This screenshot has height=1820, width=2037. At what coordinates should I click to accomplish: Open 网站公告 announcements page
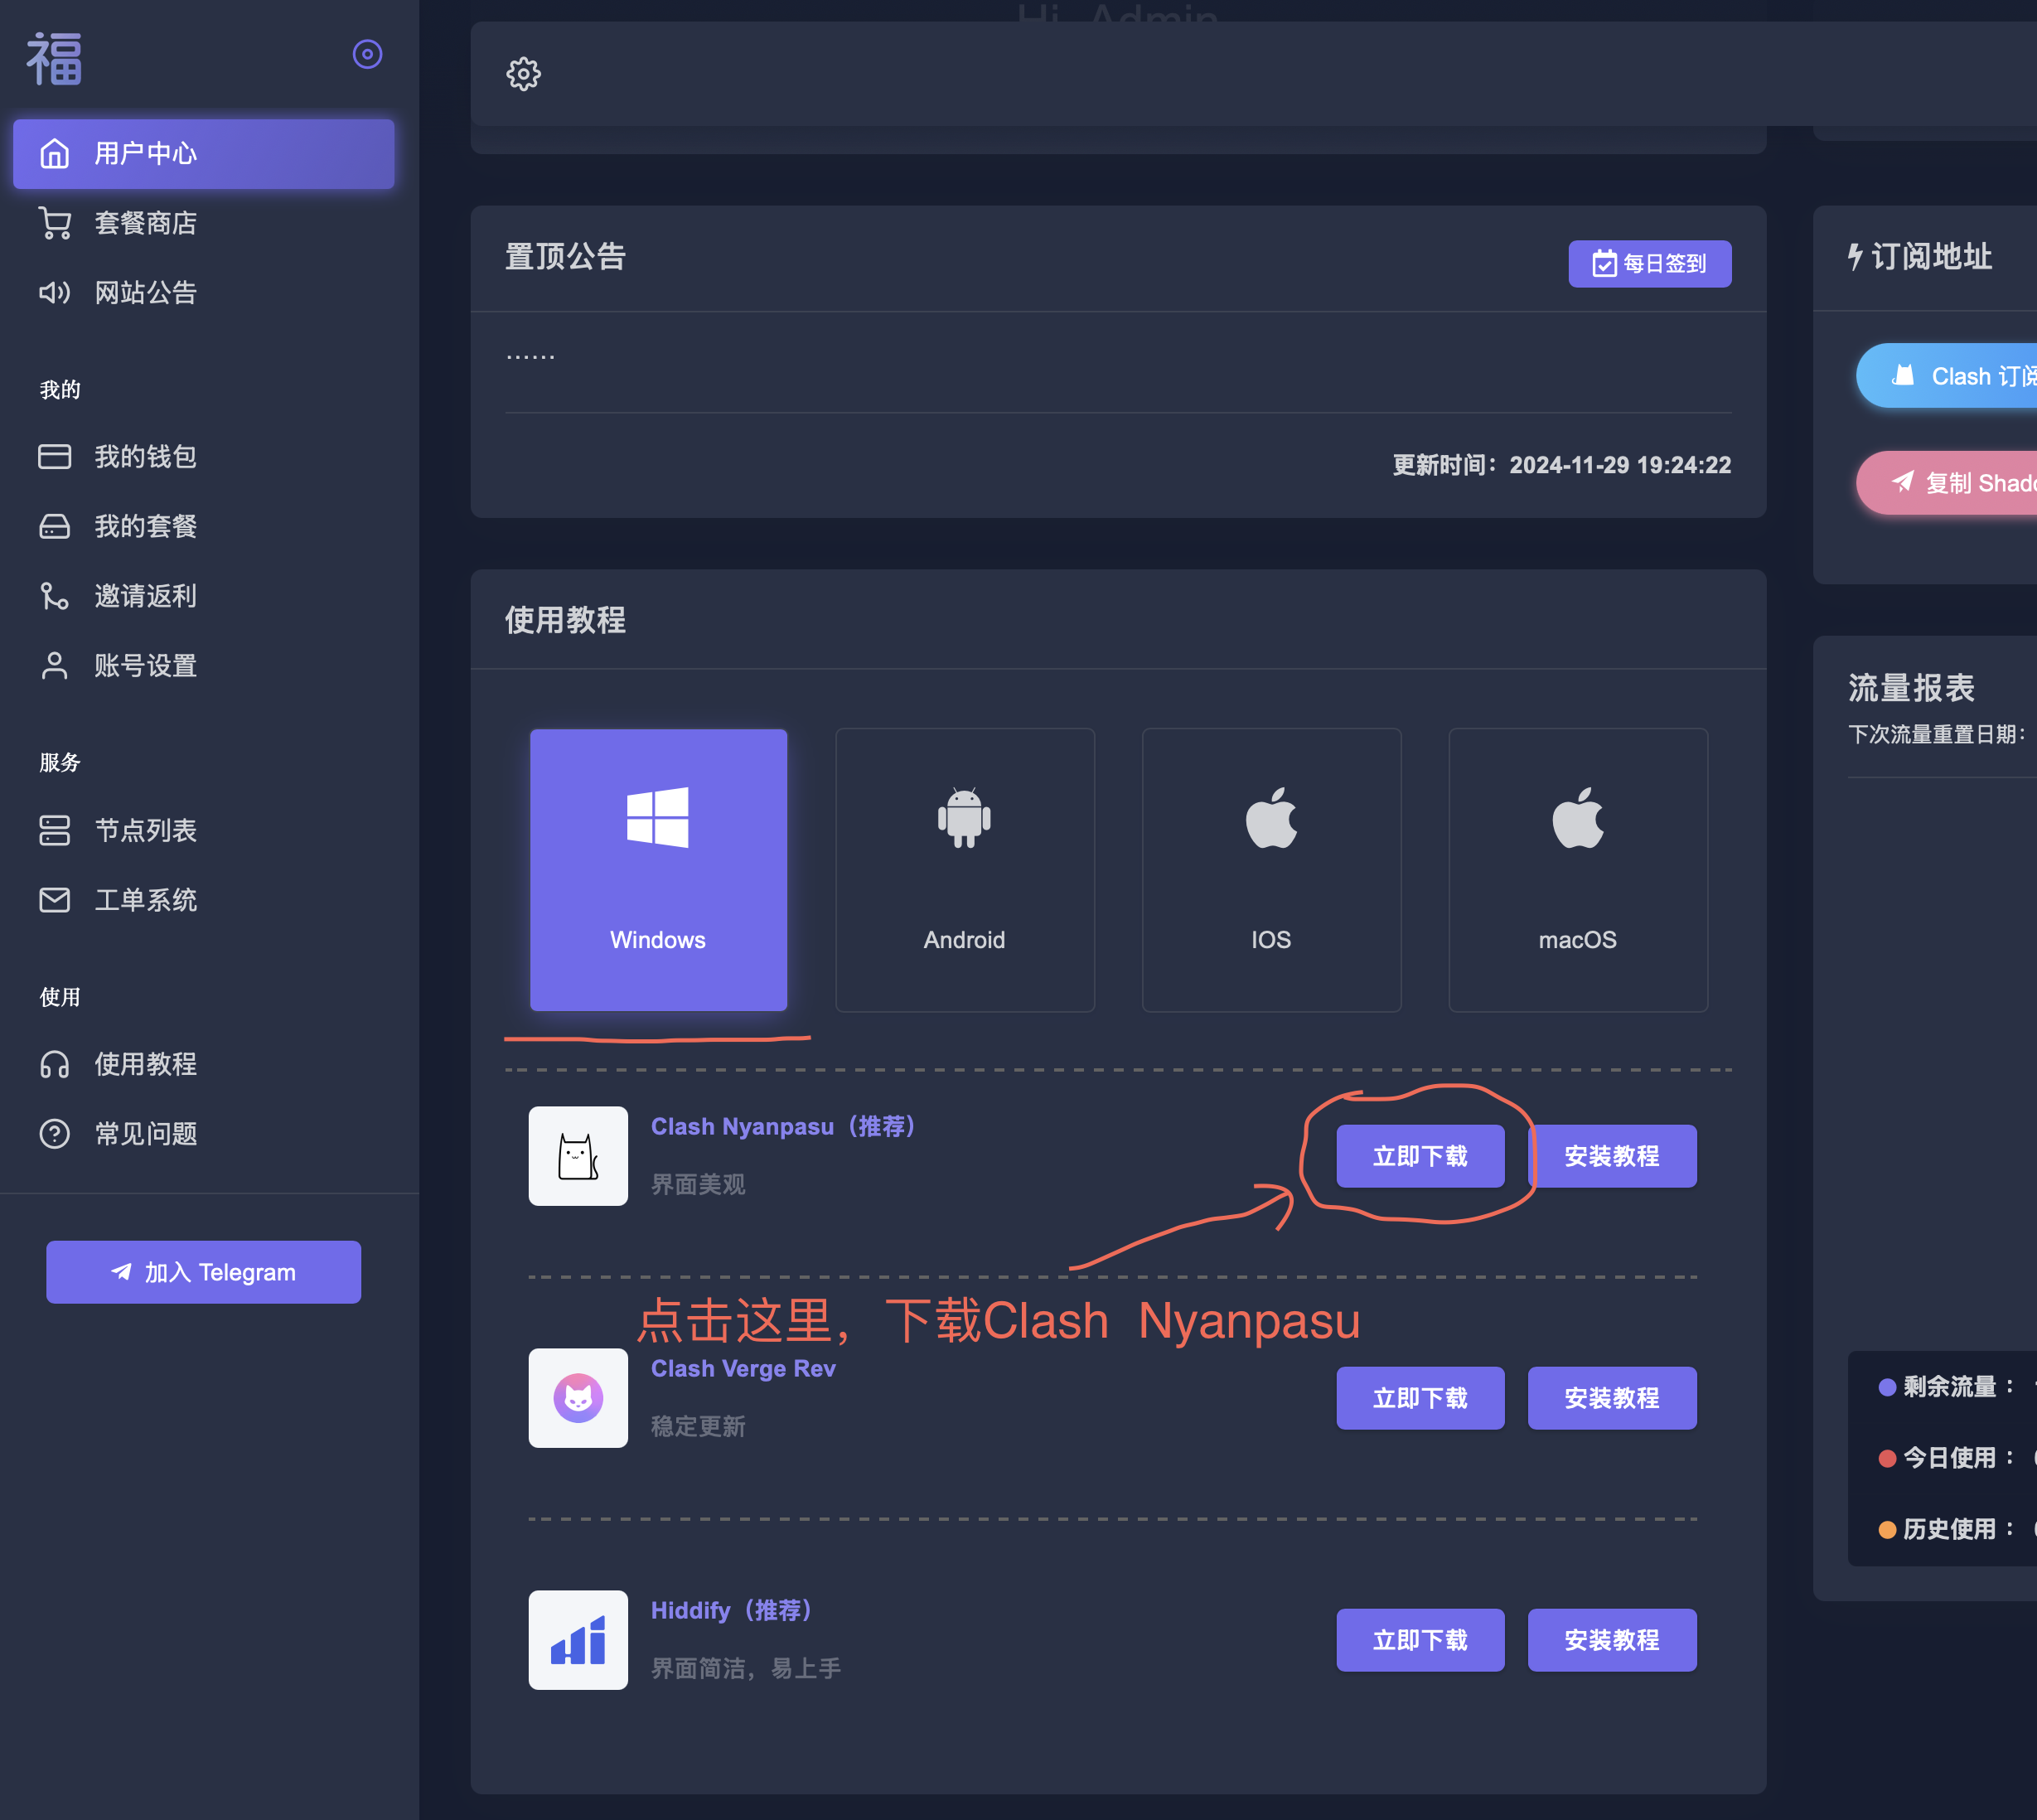[145, 293]
